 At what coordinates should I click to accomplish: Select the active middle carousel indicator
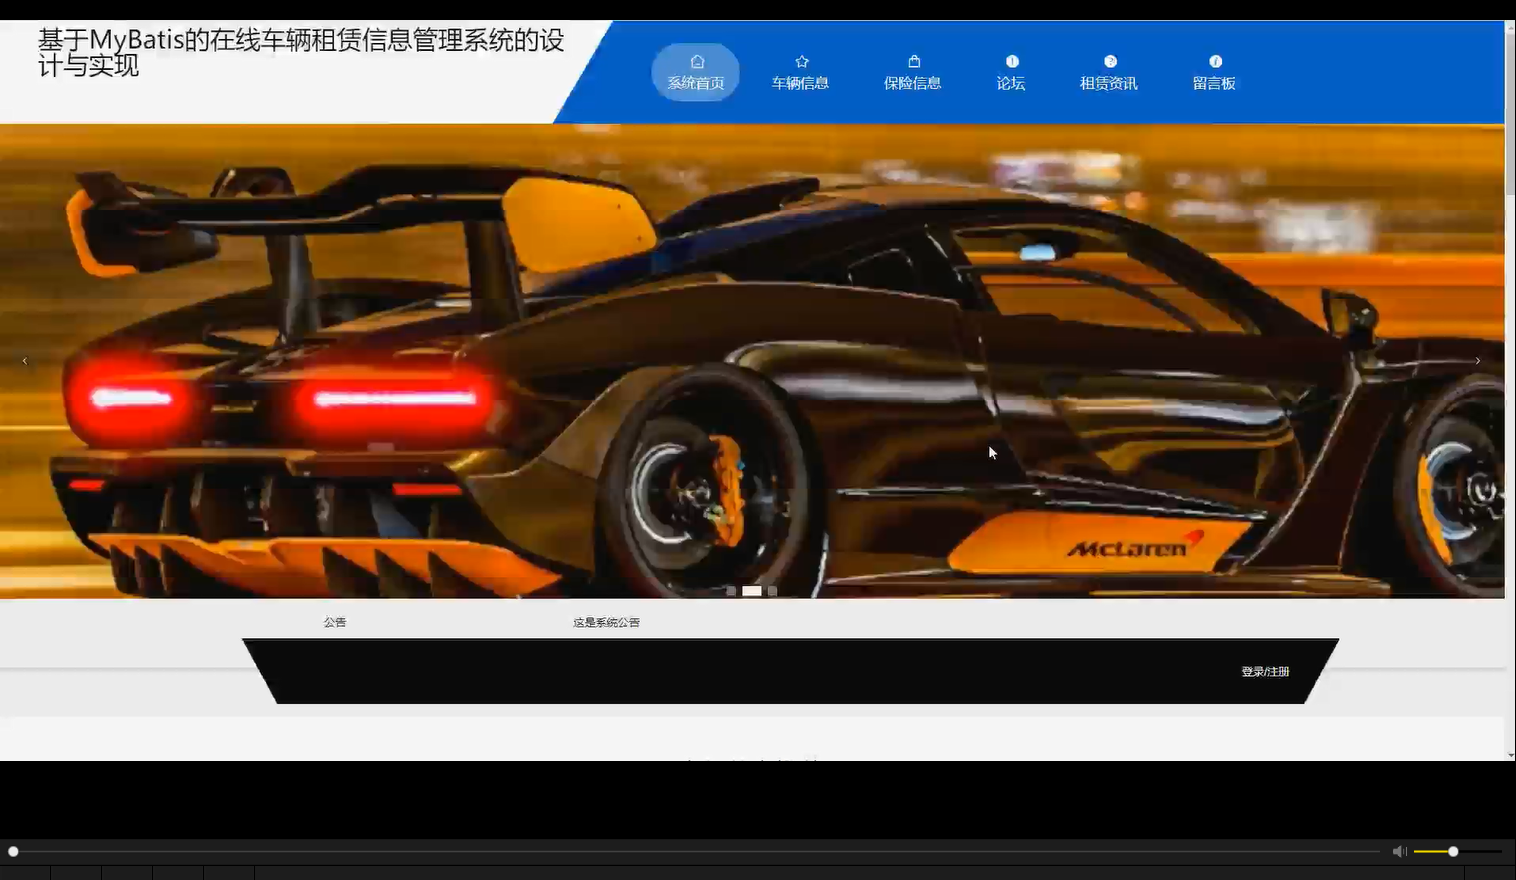pos(752,591)
